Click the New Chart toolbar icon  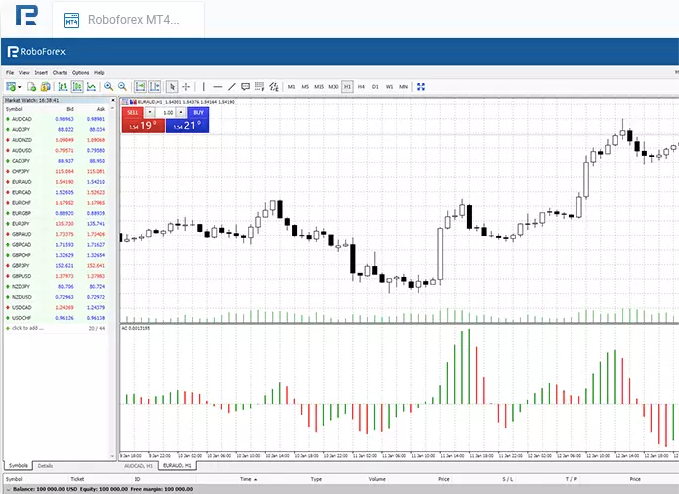pos(10,87)
